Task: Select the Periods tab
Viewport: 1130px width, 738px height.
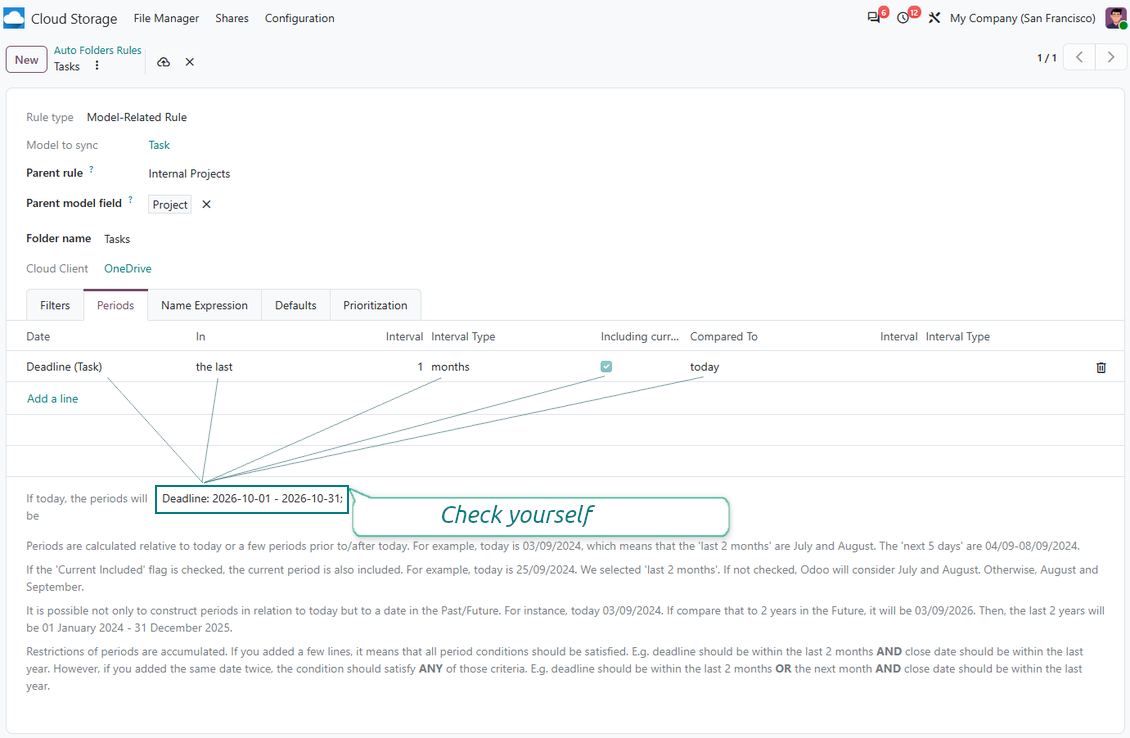Action: [115, 306]
